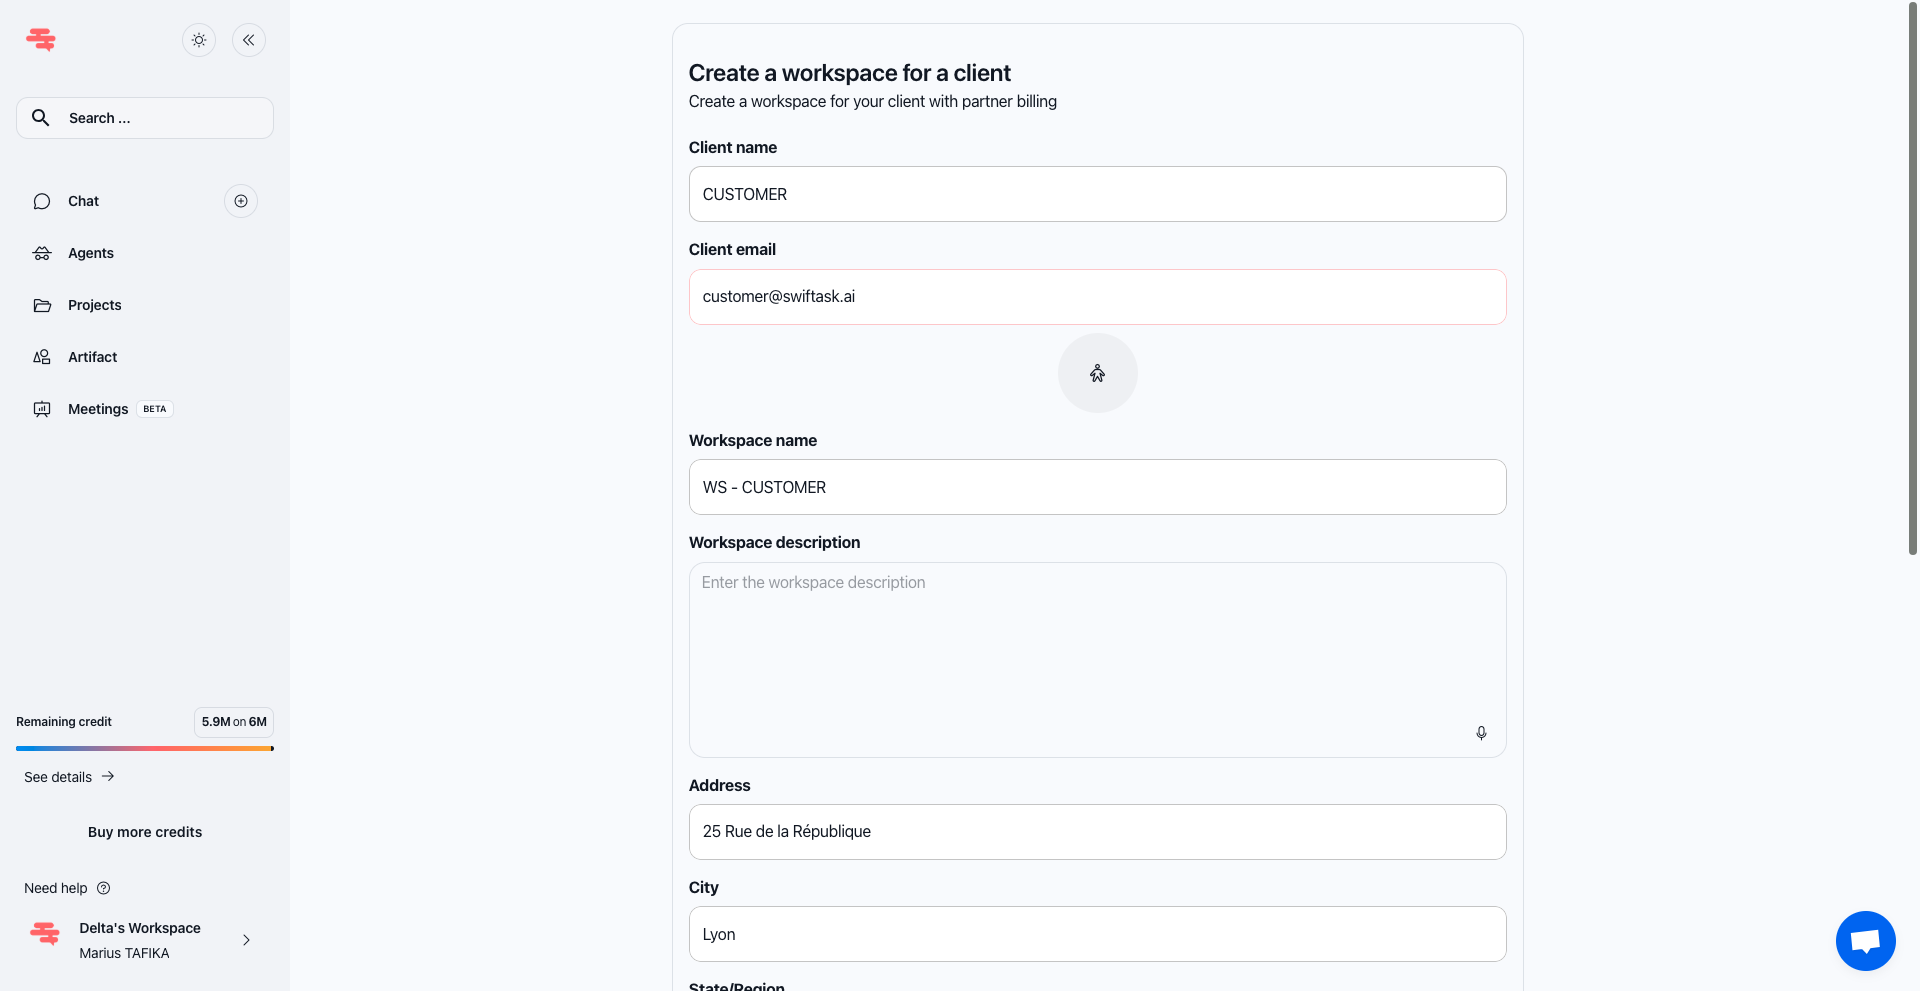Image resolution: width=1920 pixels, height=991 pixels.
Task: Click Buy more credits
Action: point(144,831)
